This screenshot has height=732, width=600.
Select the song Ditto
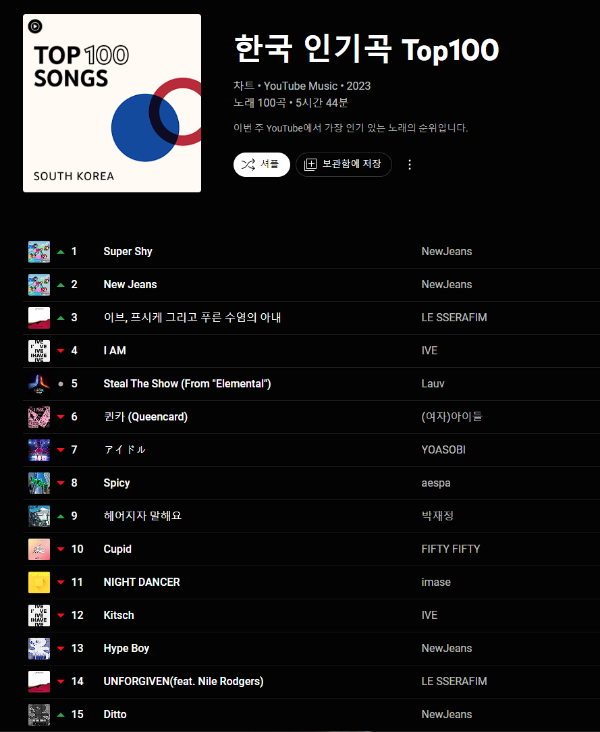pyautogui.click(x=115, y=714)
